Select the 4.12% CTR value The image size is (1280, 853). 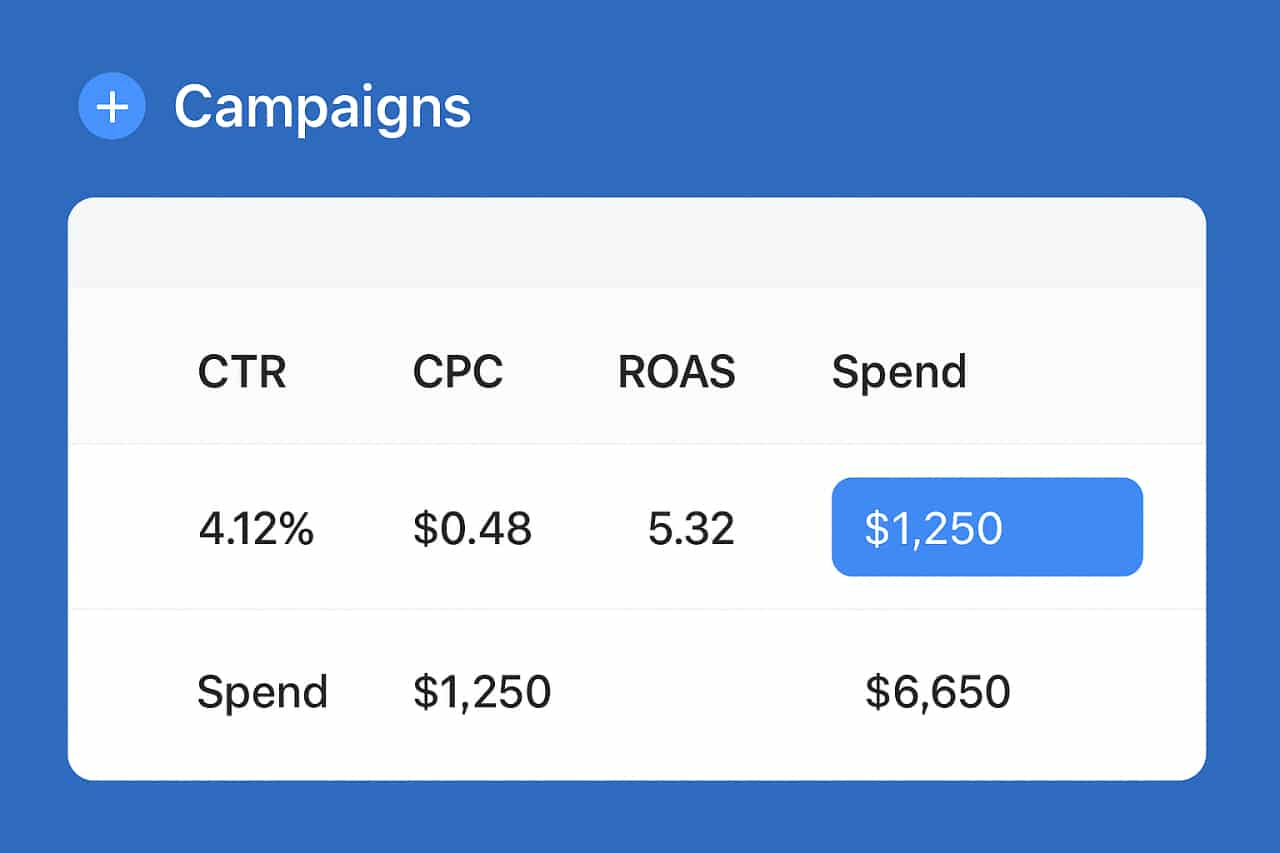(x=258, y=528)
